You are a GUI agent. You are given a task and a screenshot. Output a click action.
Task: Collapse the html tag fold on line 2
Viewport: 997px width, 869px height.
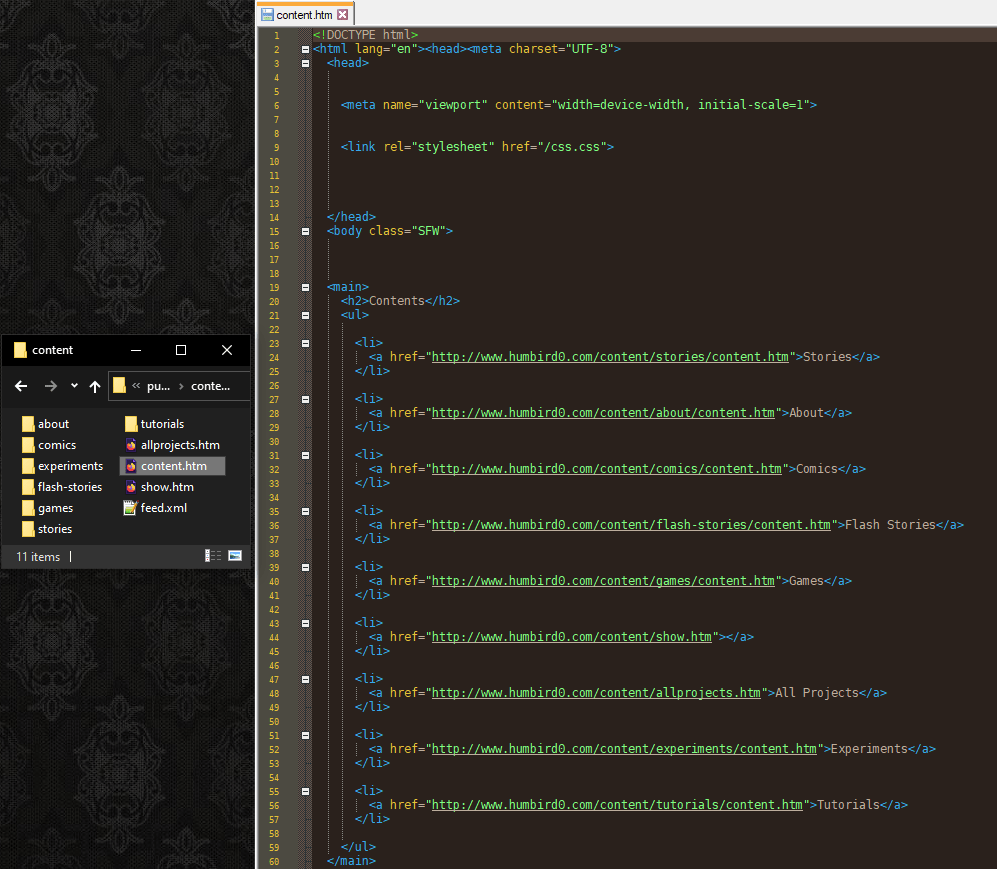(x=305, y=49)
